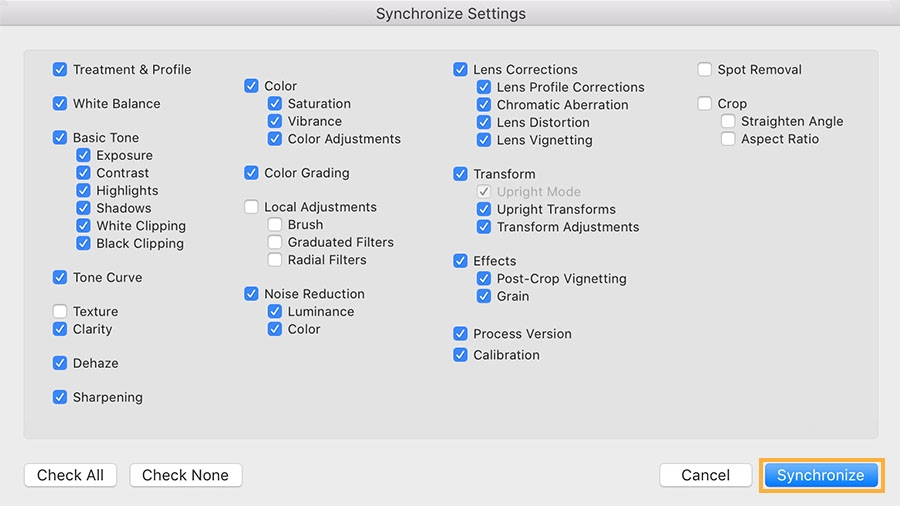Uncheck the Process Version checkbox
Screen dimensions: 900x506
461,334
